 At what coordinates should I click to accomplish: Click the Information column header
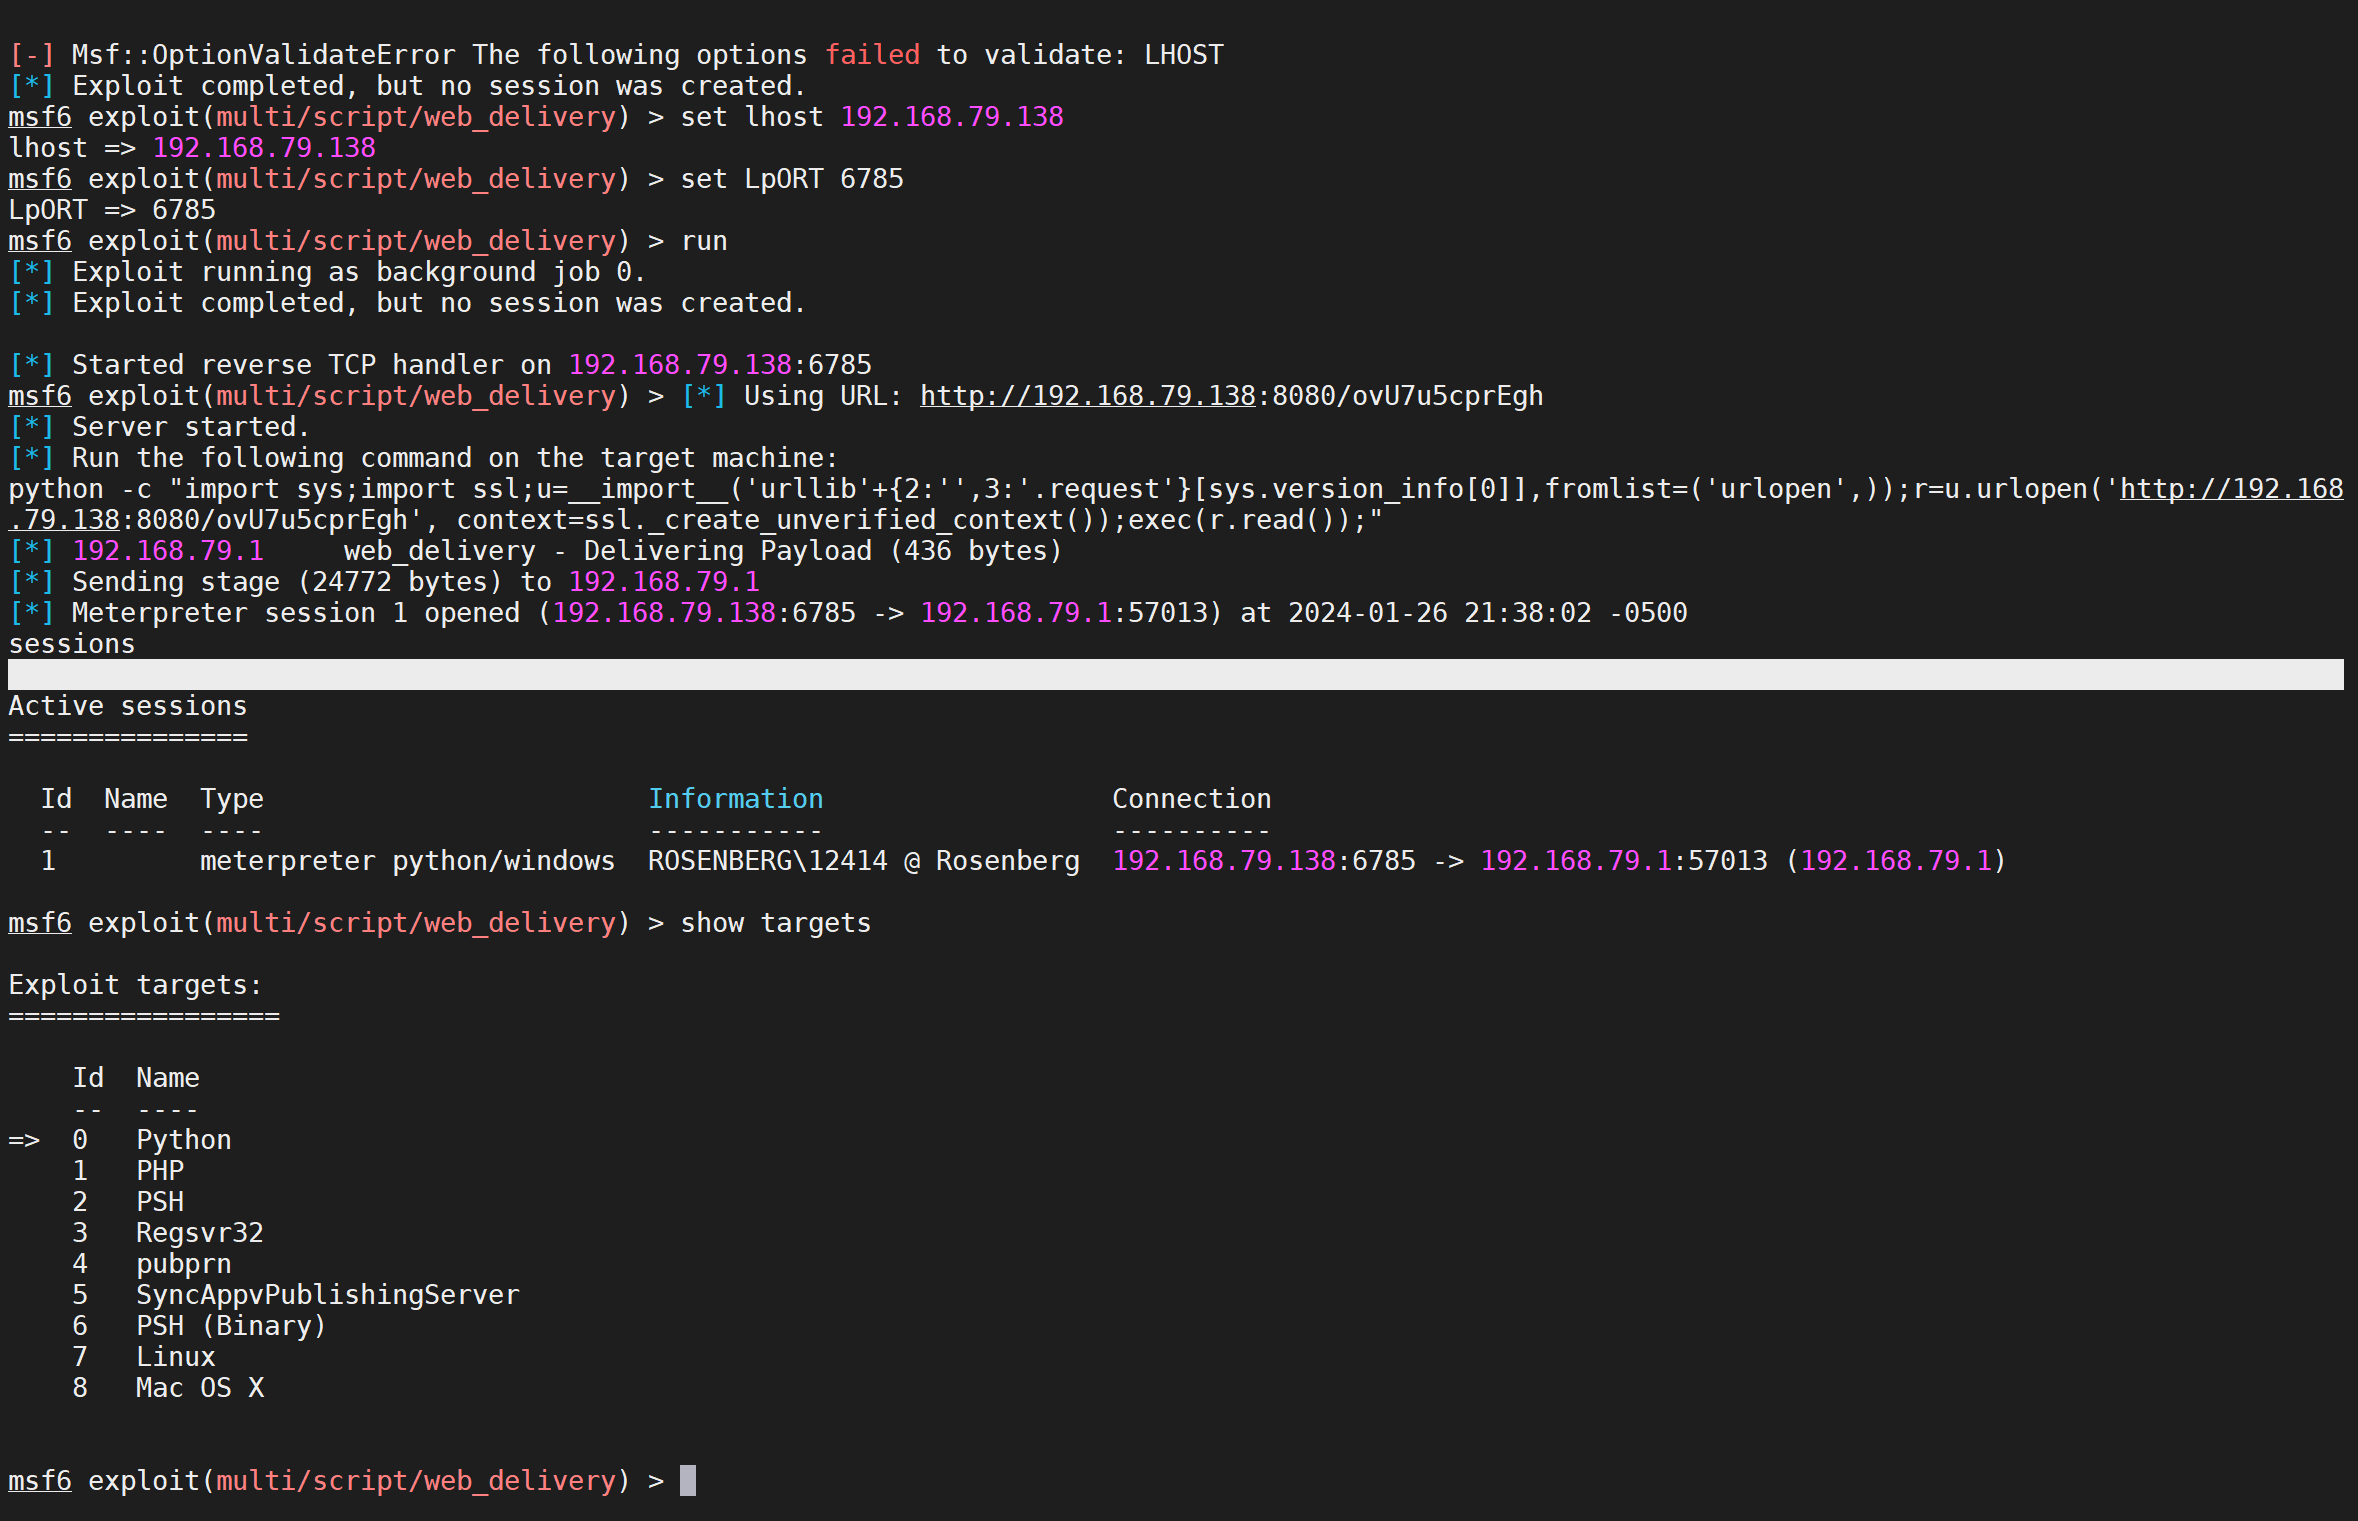point(735,799)
